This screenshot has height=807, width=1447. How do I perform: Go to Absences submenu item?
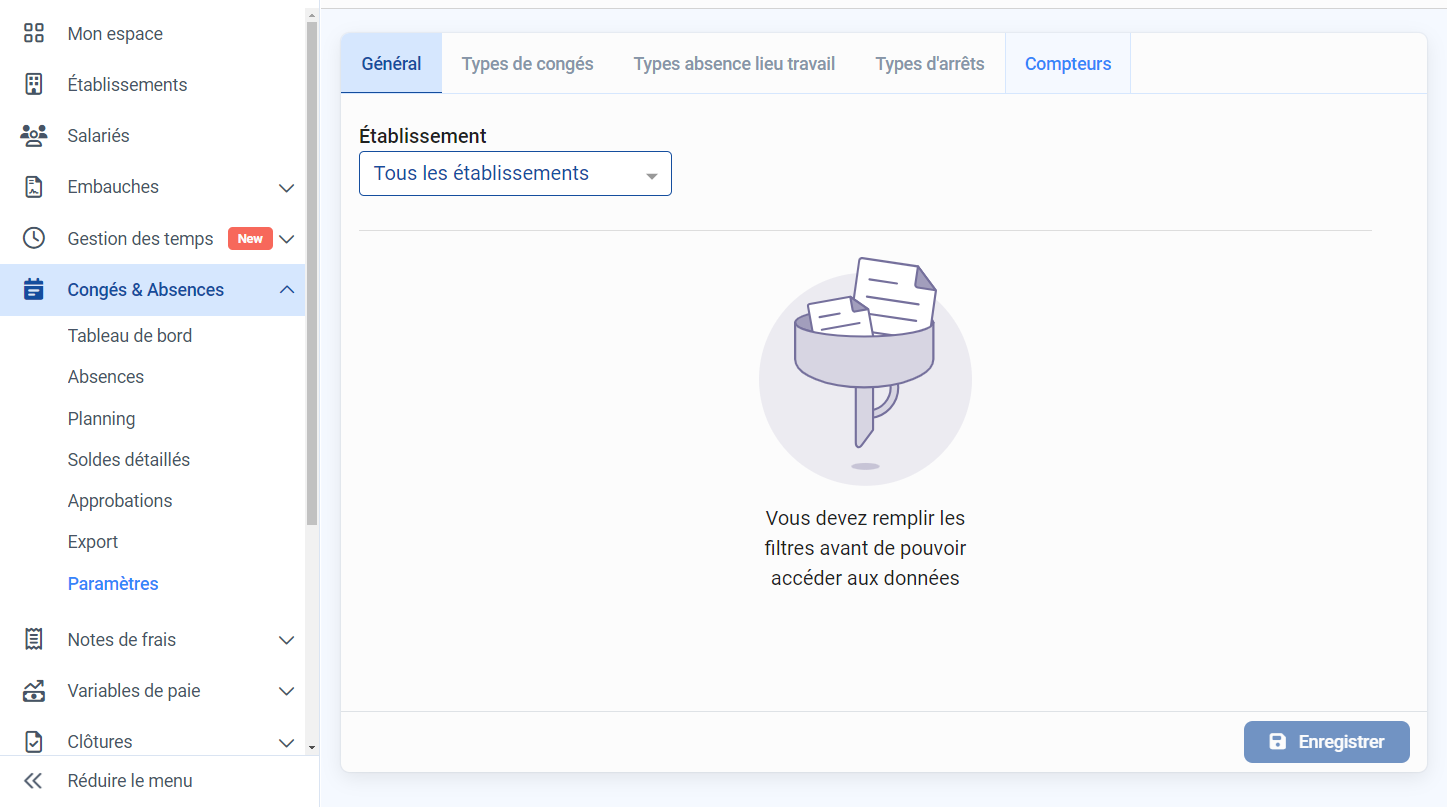tap(106, 377)
